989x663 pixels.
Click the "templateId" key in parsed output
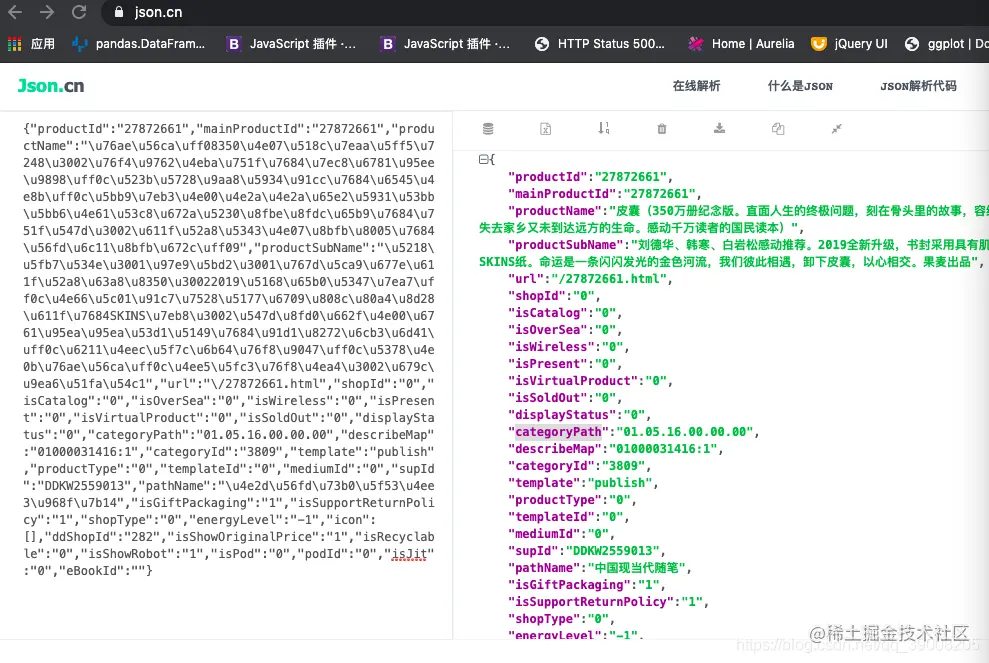click(x=551, y=517)
